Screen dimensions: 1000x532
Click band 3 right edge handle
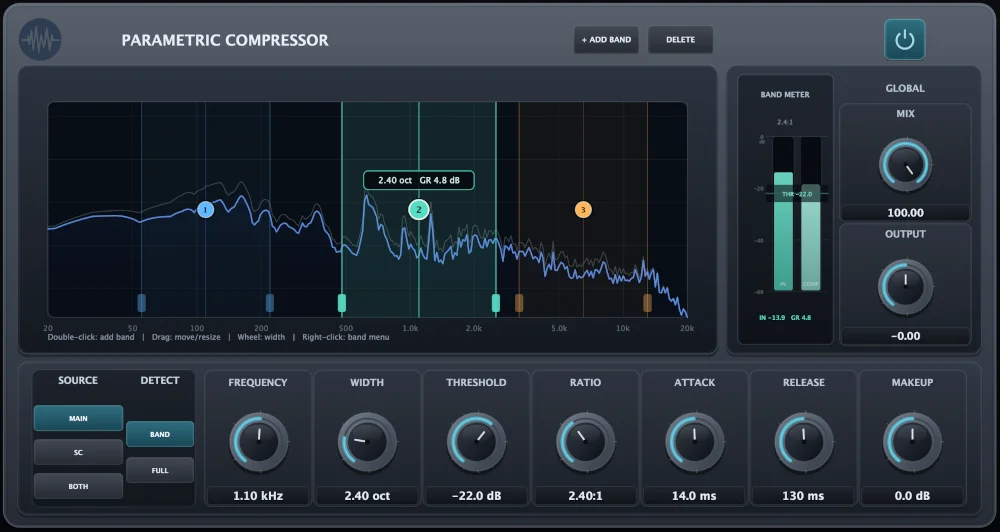(647, 303)
